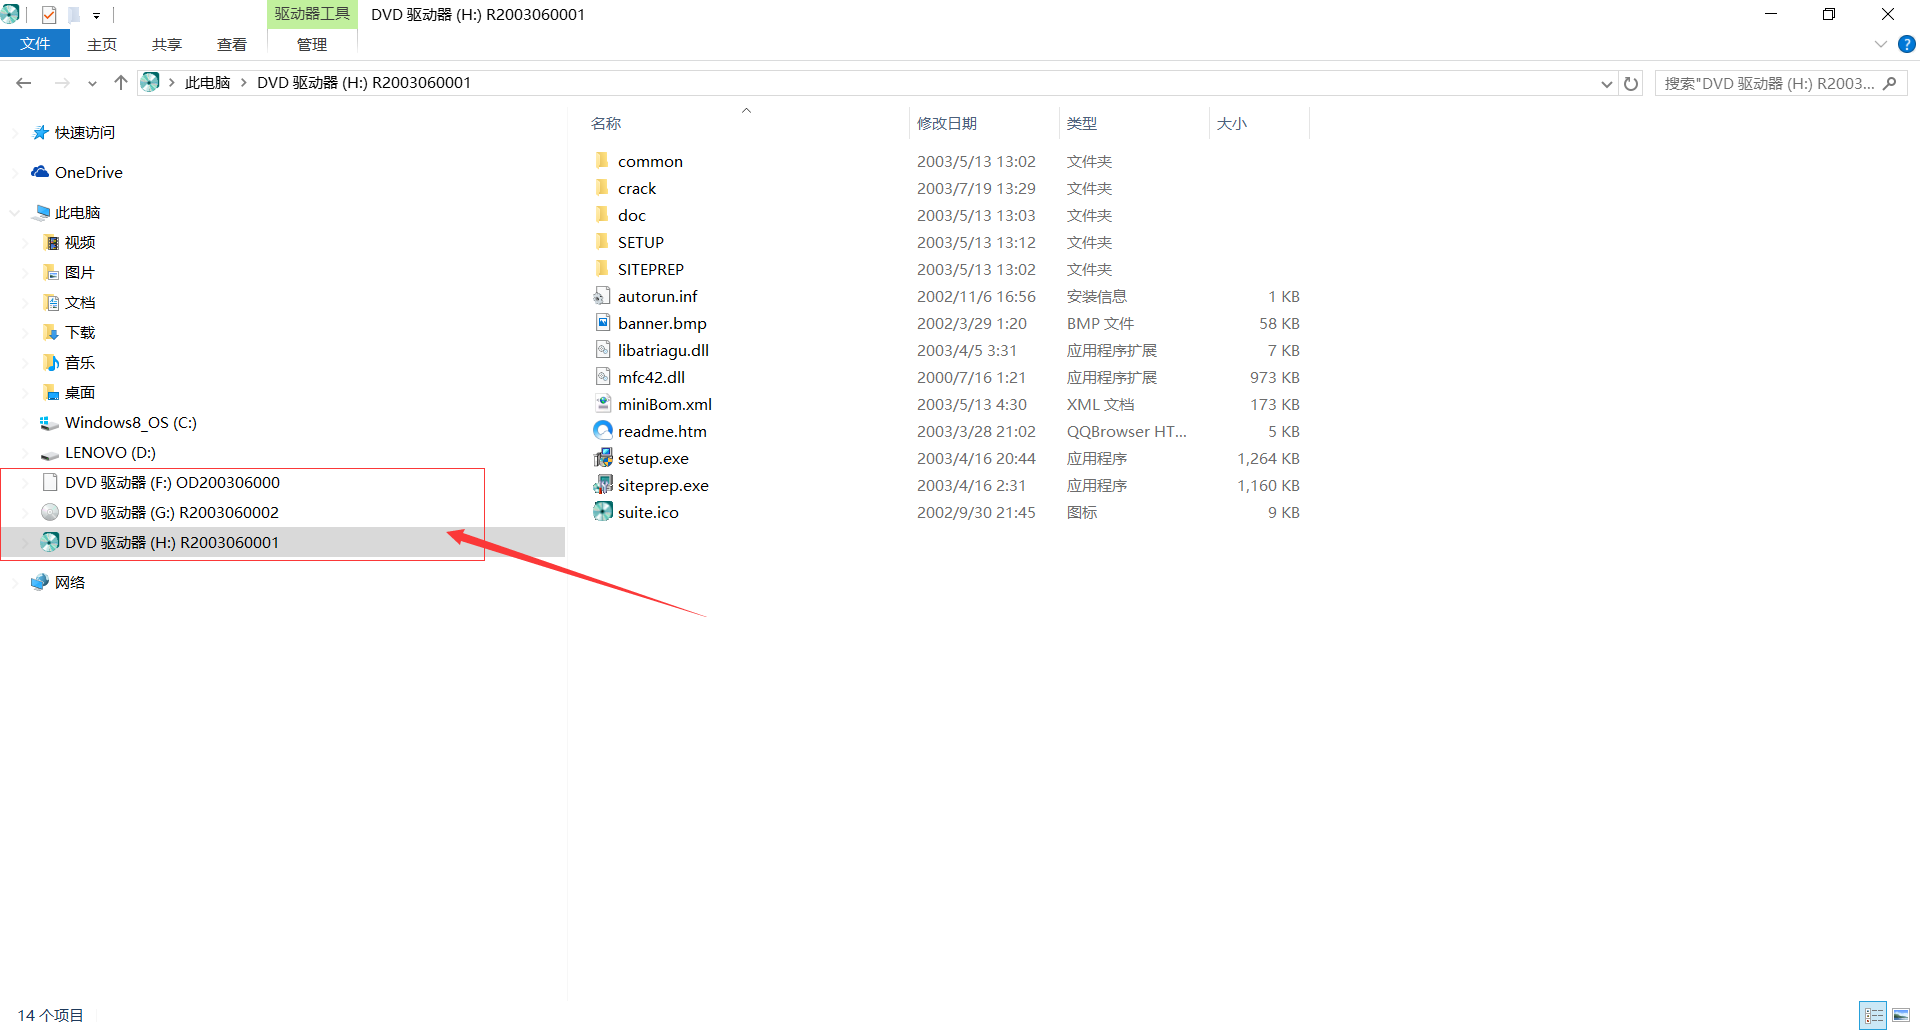This screenshot has height=1030, width=1920.
Task: Click the Drive Tools (驱动器工具) tab header
Action: click(312, 14)
